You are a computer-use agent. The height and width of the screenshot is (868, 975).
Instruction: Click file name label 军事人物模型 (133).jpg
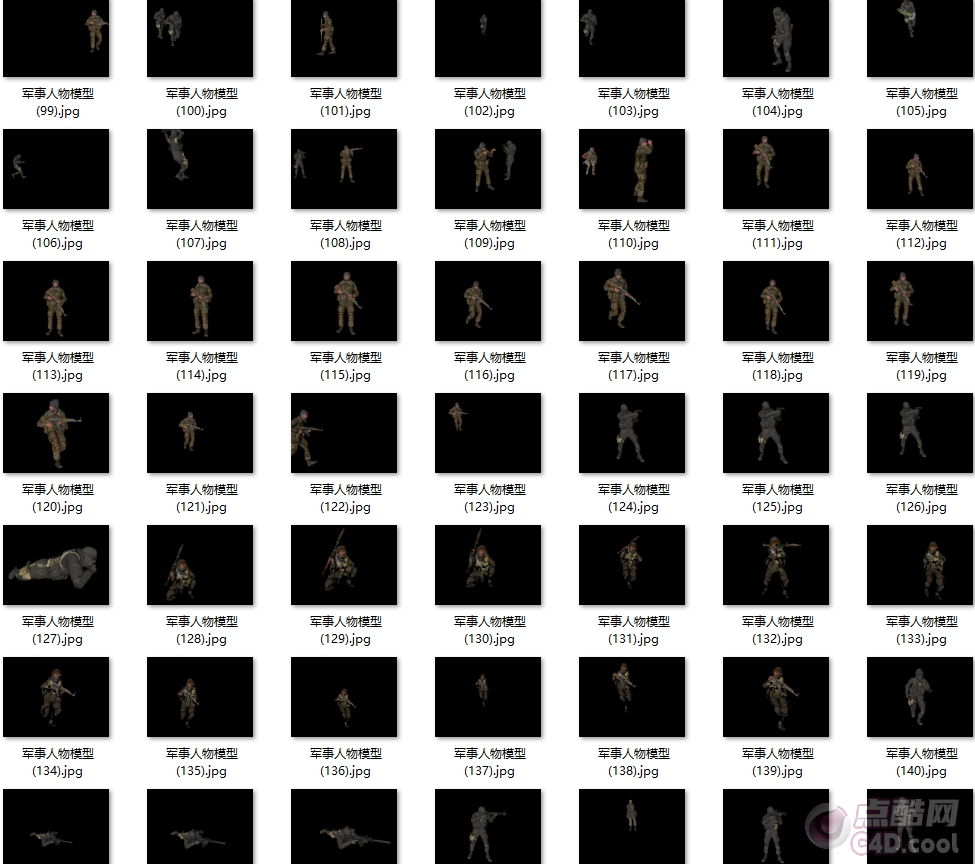(x=922, y=630)
